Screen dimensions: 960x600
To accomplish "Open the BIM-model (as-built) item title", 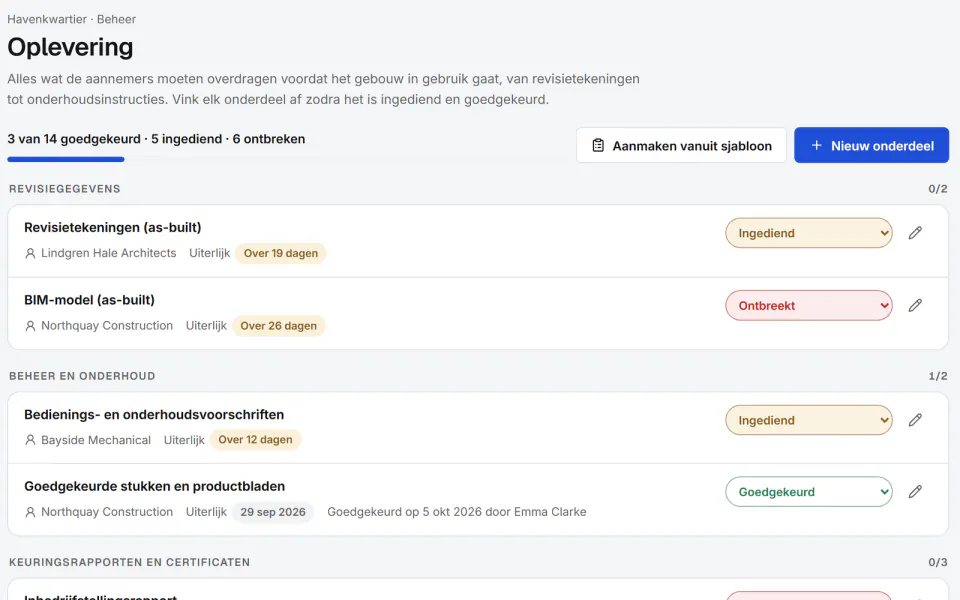I will pyautogui.click(x=89, y=300).
